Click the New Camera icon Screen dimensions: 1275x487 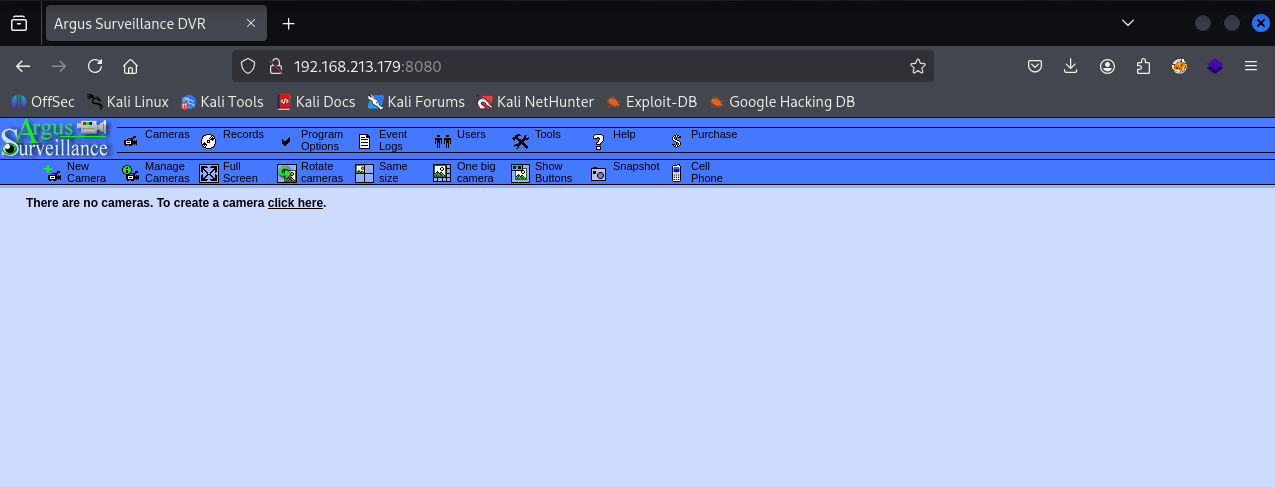54,173
